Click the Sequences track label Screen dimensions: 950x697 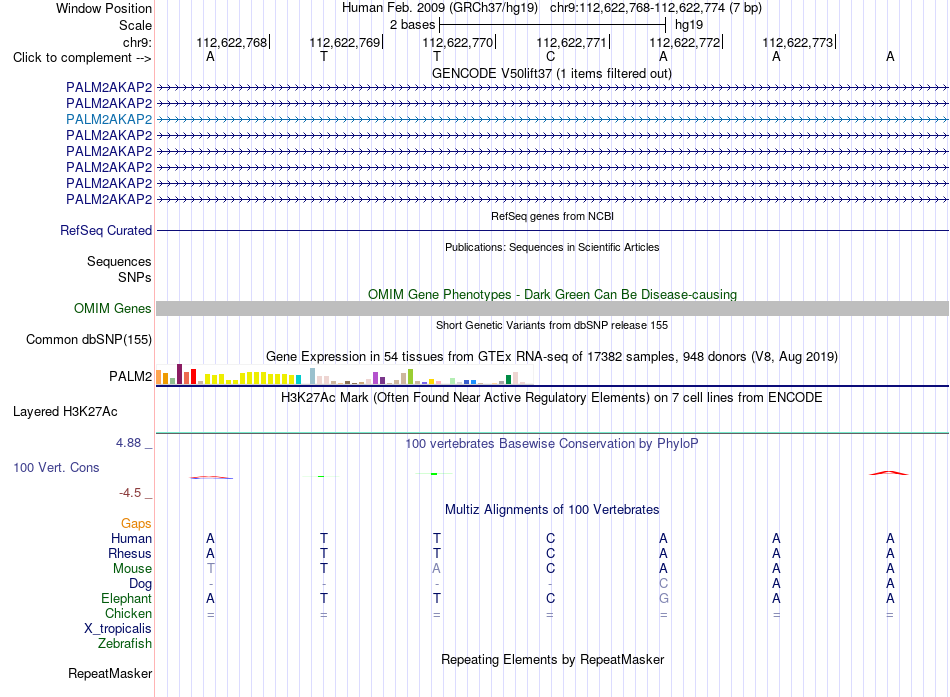pyautogui.click(x=119, y=261)
